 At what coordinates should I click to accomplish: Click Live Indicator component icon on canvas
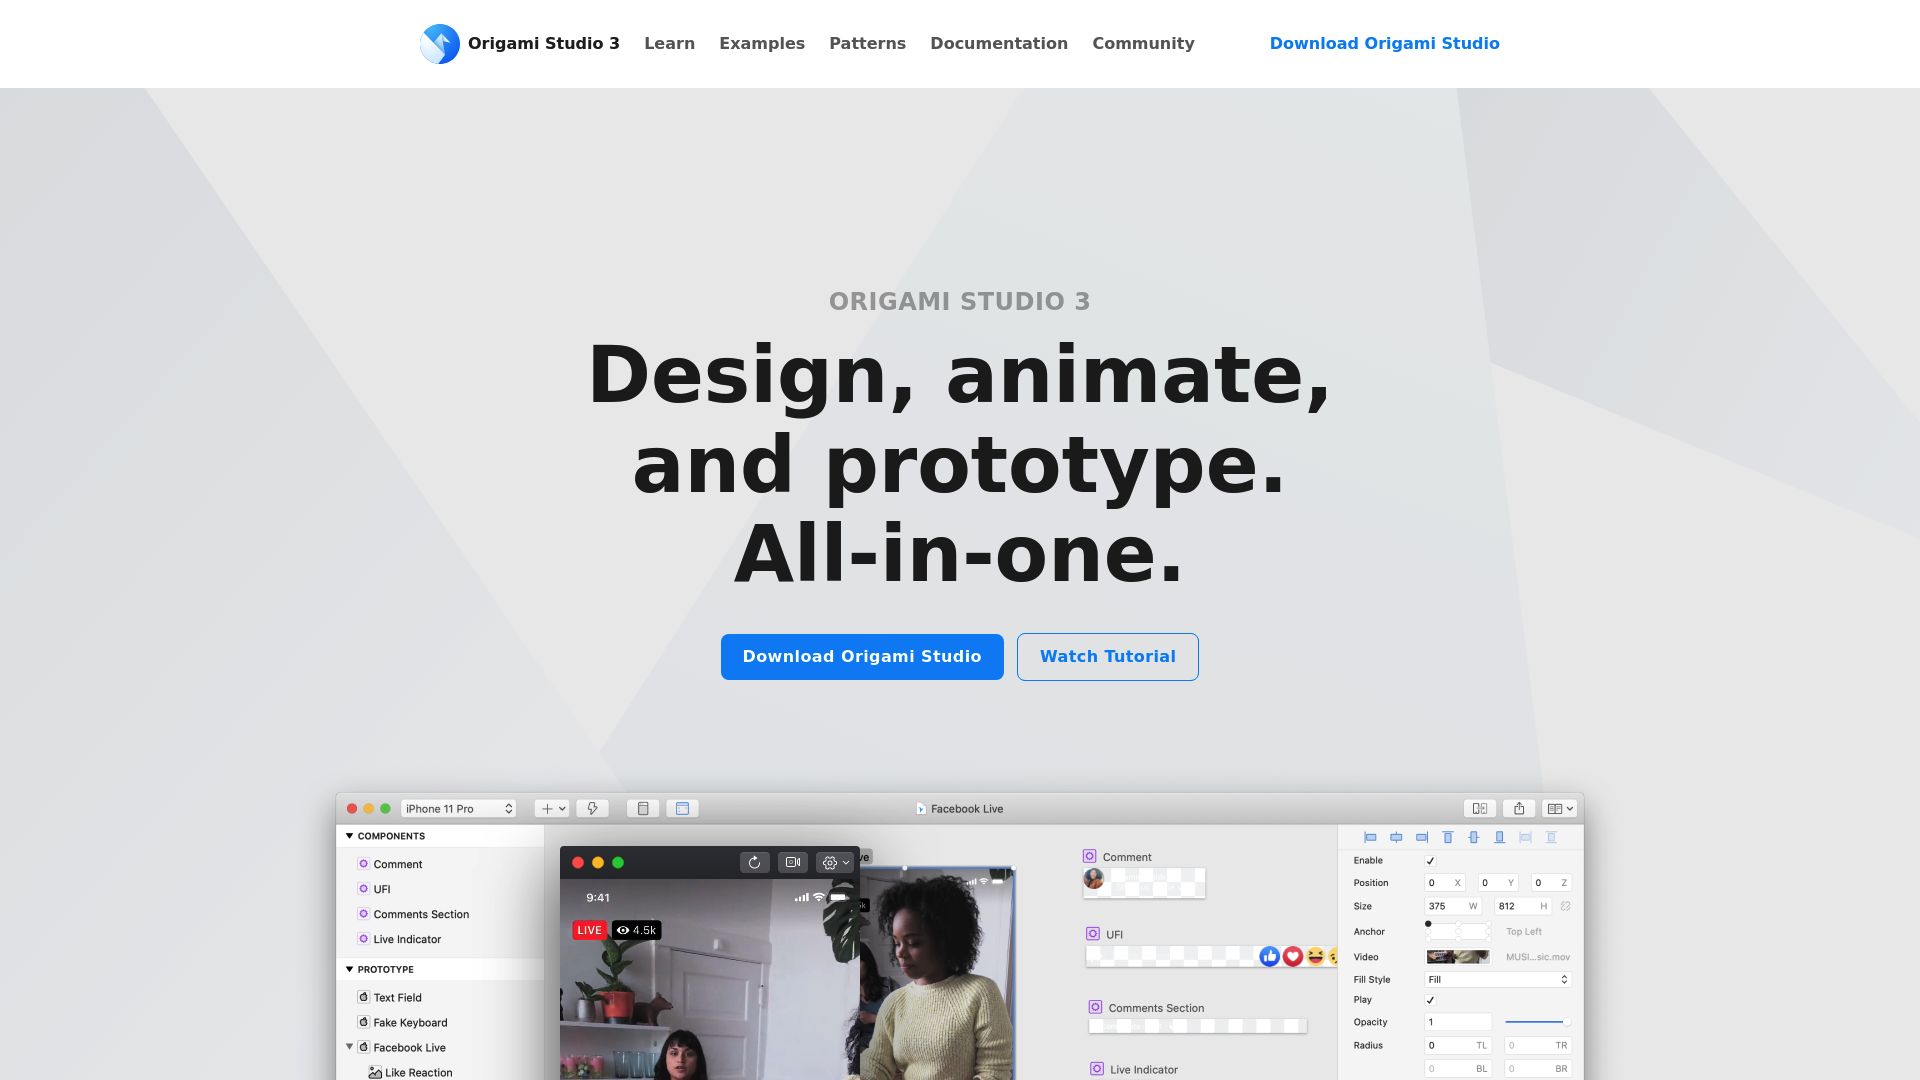pyautogui.click(x=1097, y=1069)
